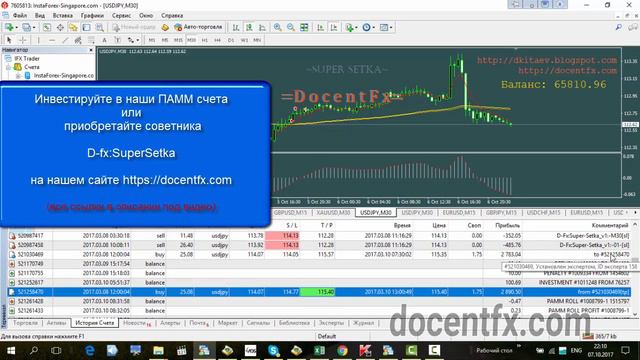Select the vertical line tool
Screen dimensions: 640x360
38,40
